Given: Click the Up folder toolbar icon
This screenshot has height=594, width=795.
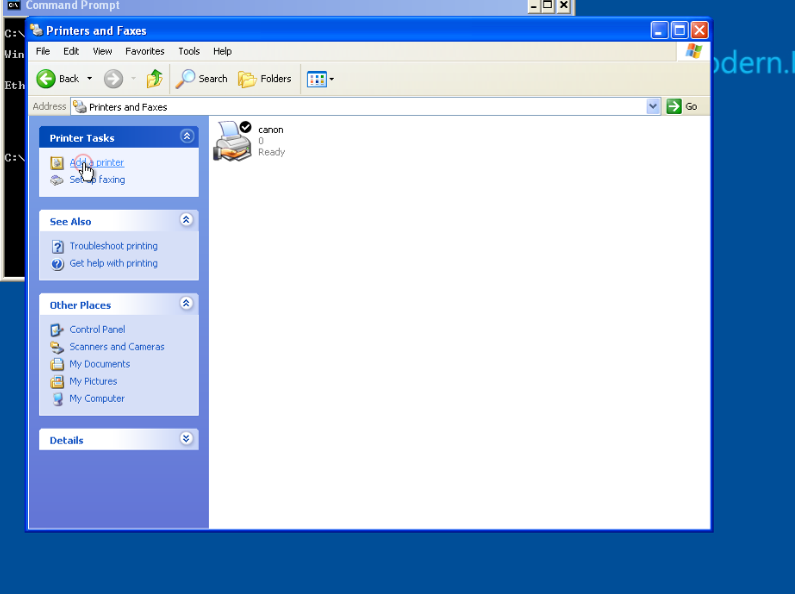Looking at the screenshot, I should click(154, 79).
